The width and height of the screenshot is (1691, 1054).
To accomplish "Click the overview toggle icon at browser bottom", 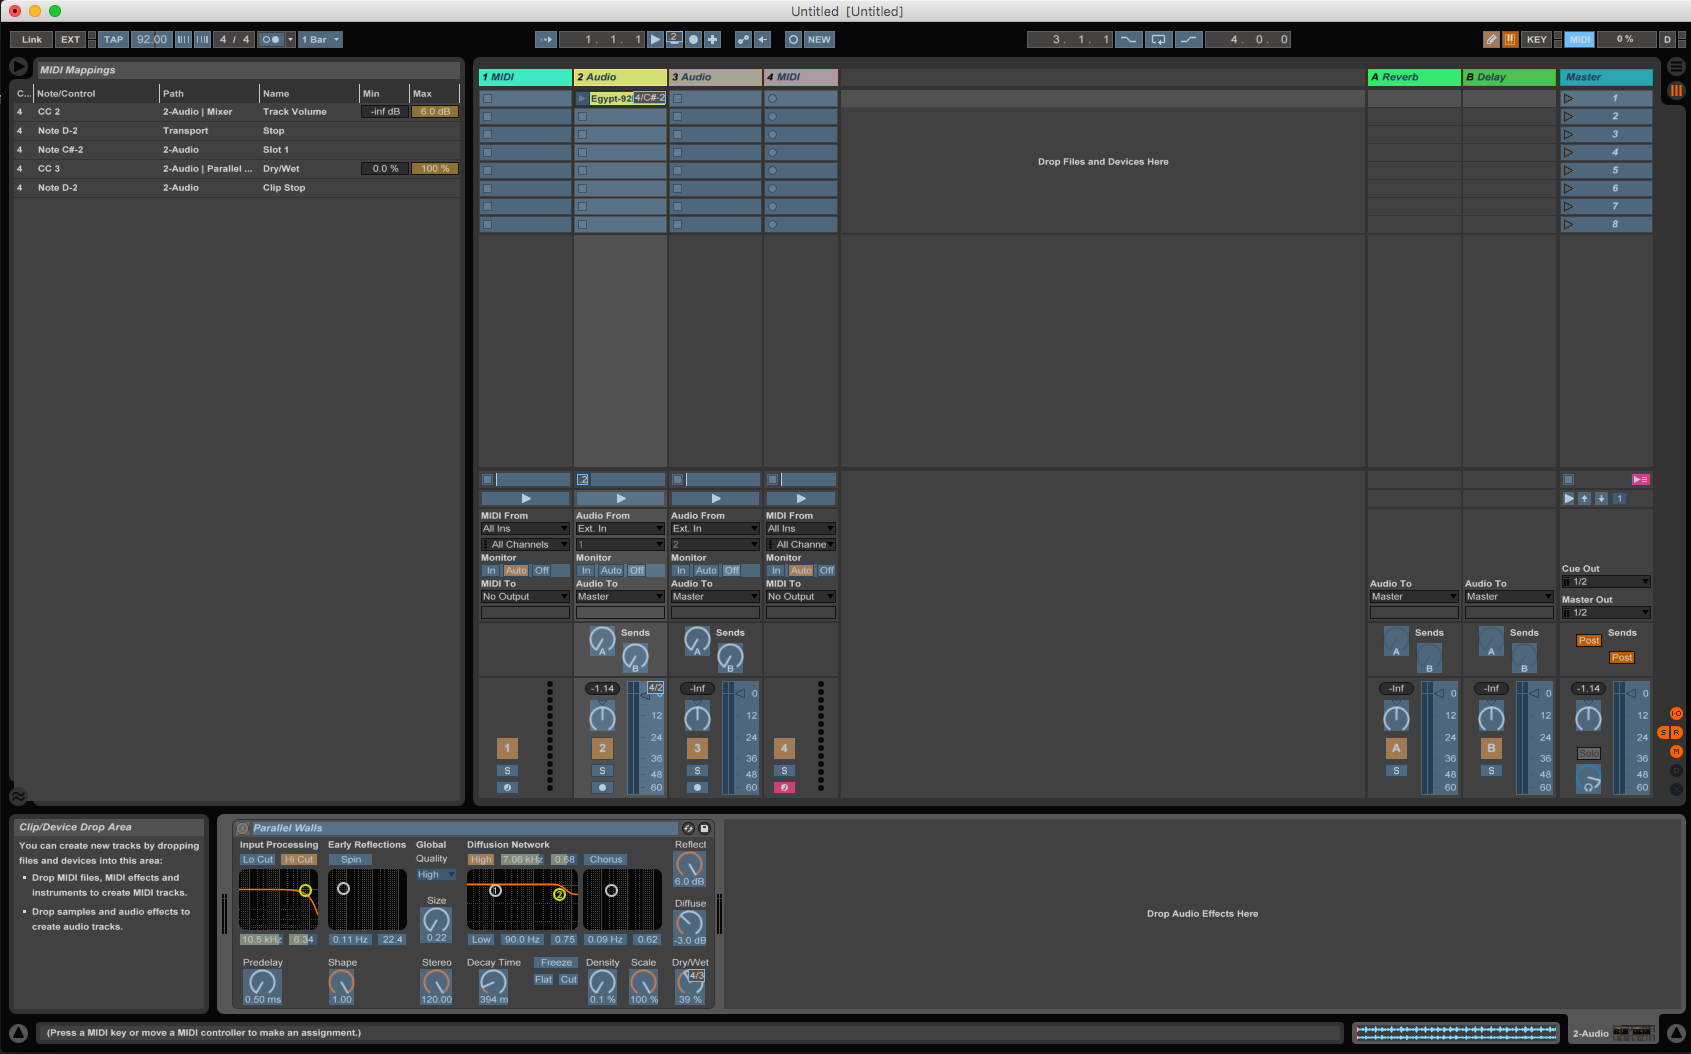I will (x=18, y=796).
